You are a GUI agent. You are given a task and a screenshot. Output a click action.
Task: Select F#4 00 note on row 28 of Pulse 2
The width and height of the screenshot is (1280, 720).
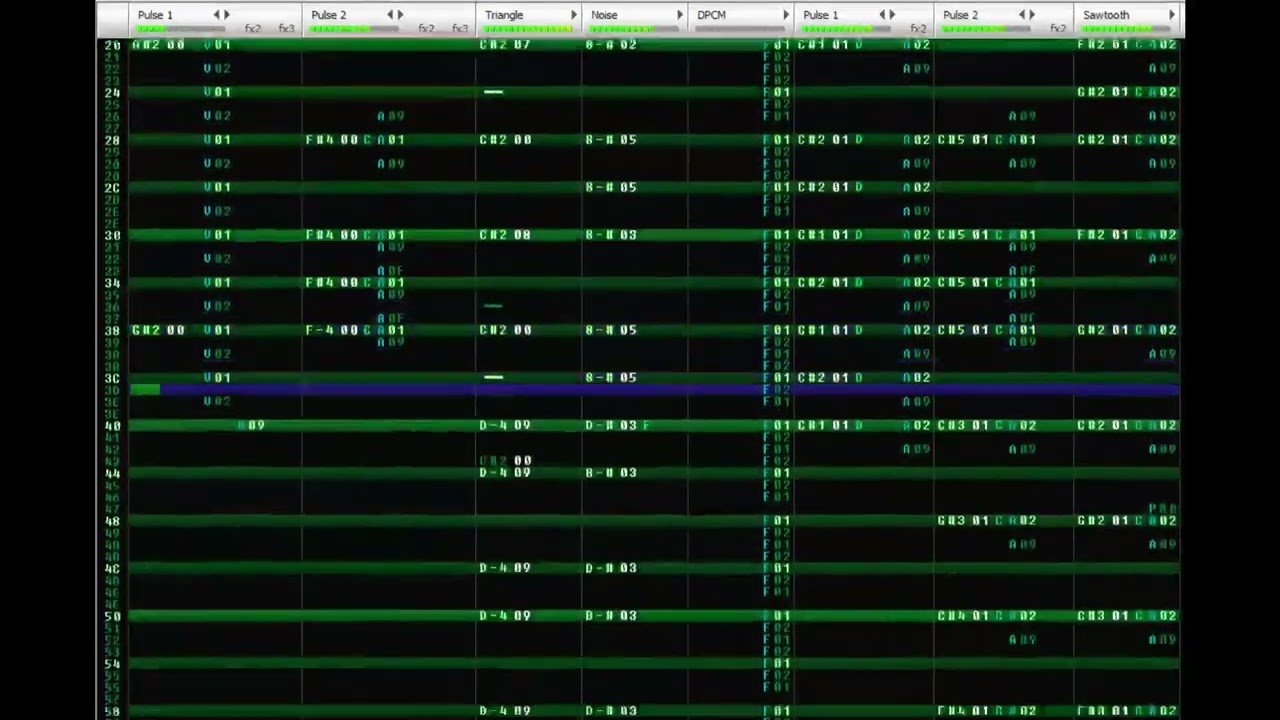click(x=332, y=140)
